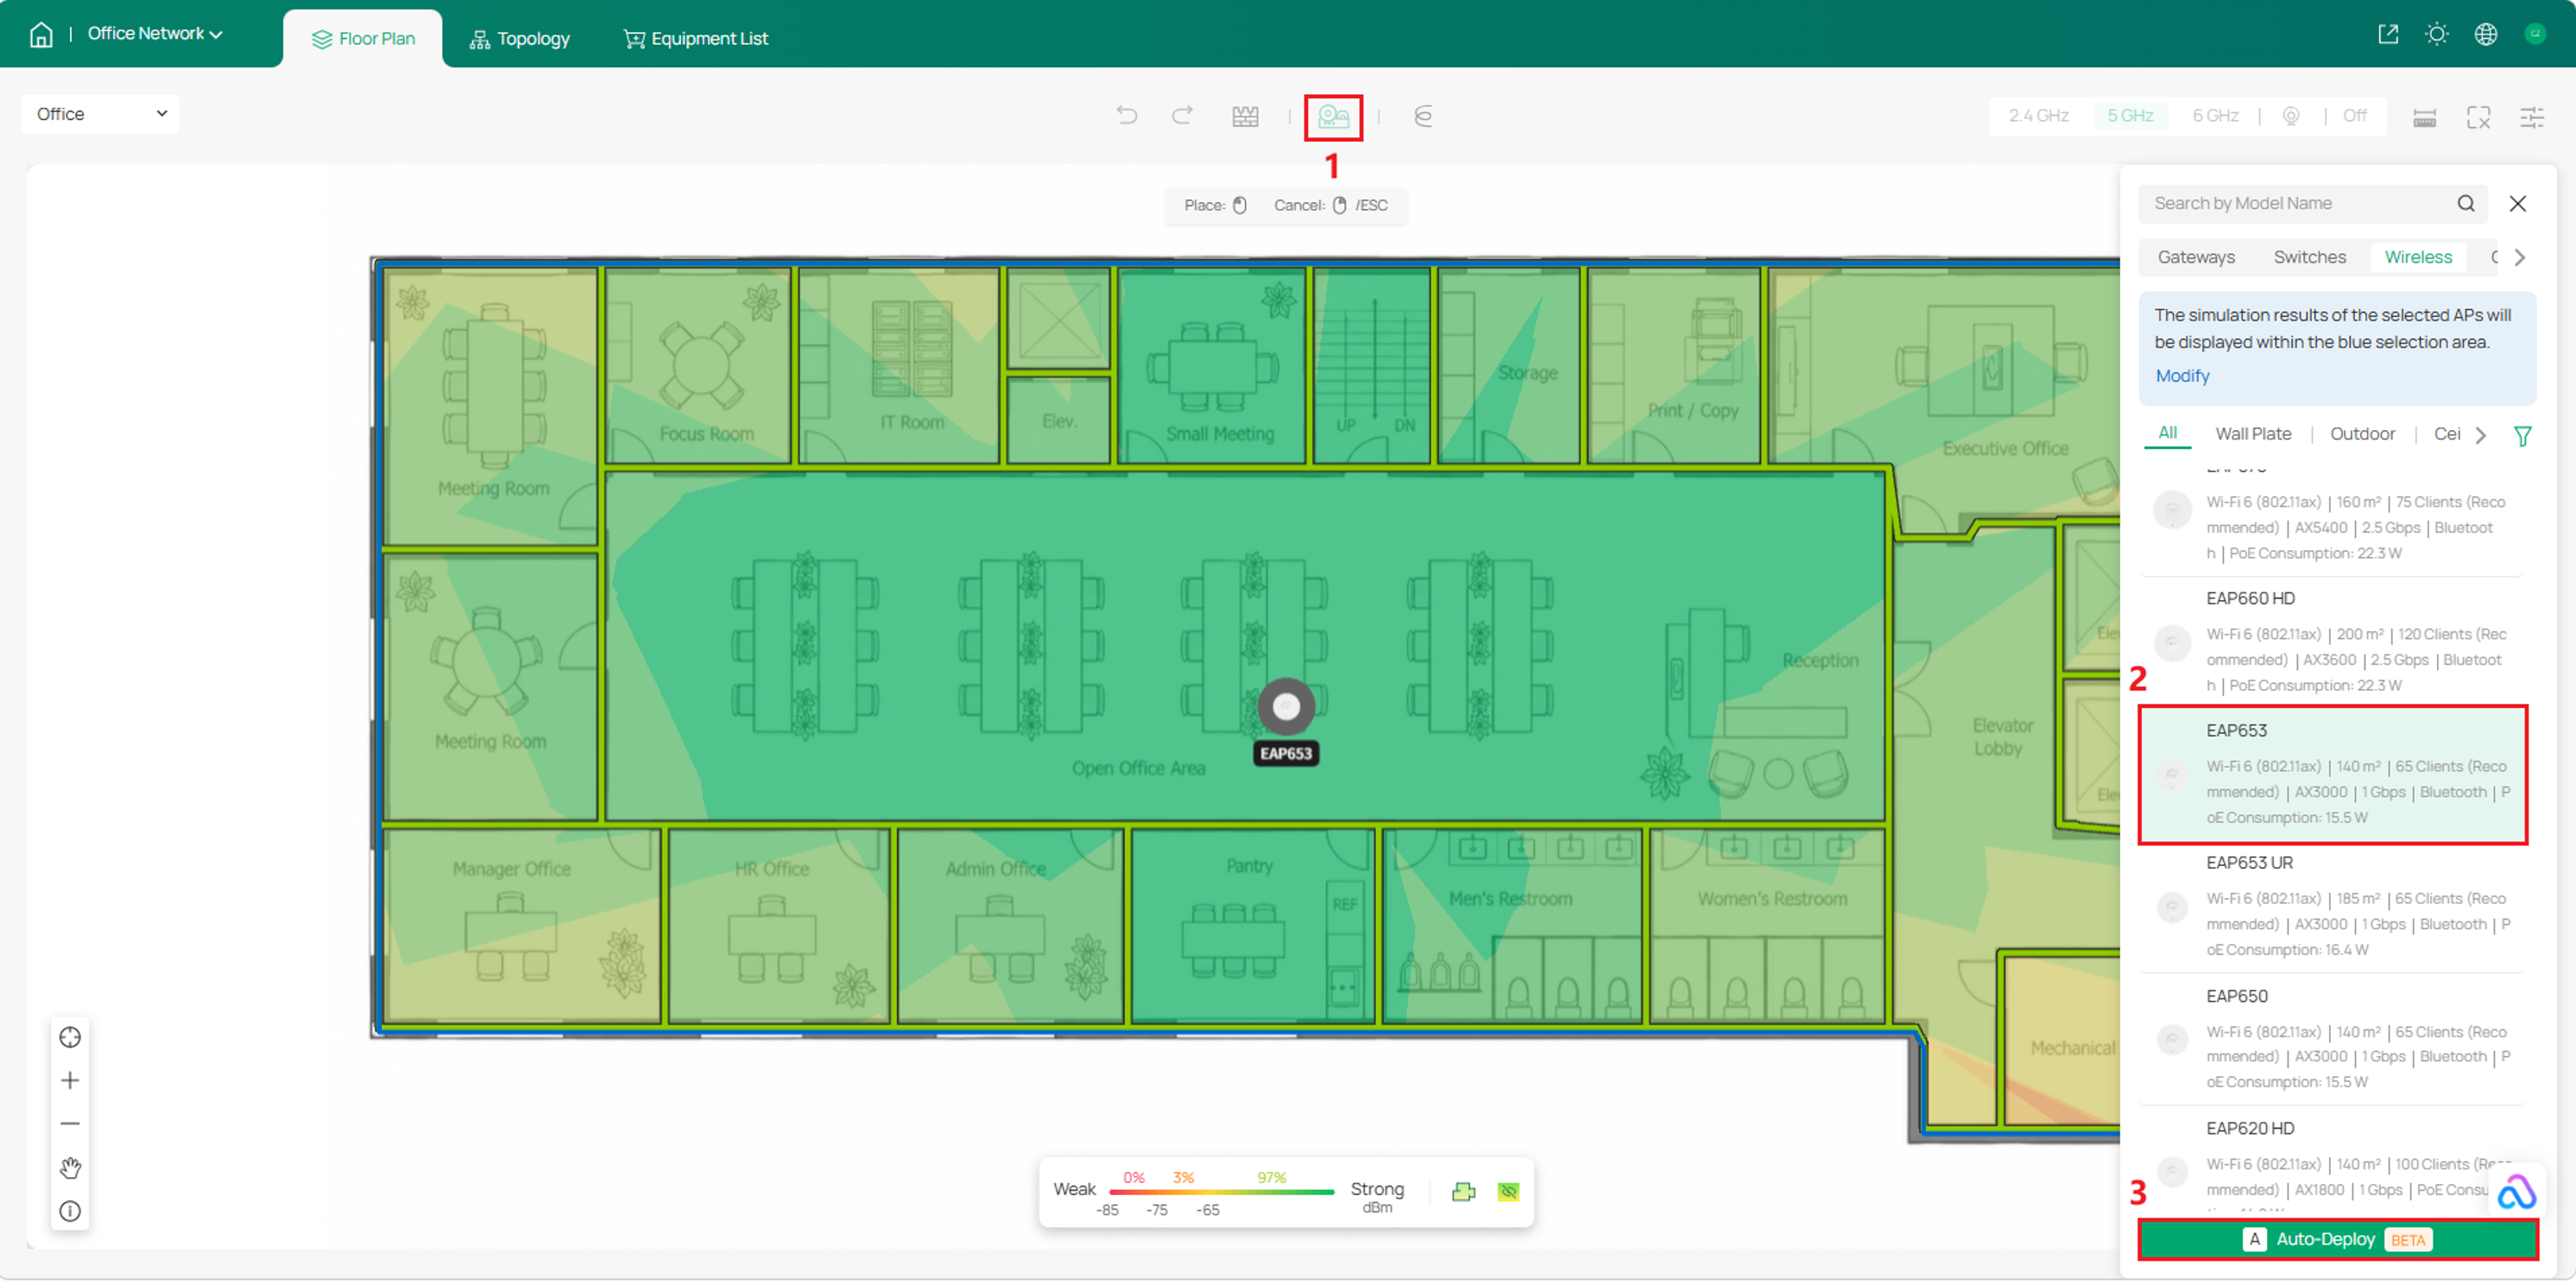This screenshot has width=2576, height=1284.
Task: Toggle the channel view icon beside 6 GHz
Action: (2290, 116)
